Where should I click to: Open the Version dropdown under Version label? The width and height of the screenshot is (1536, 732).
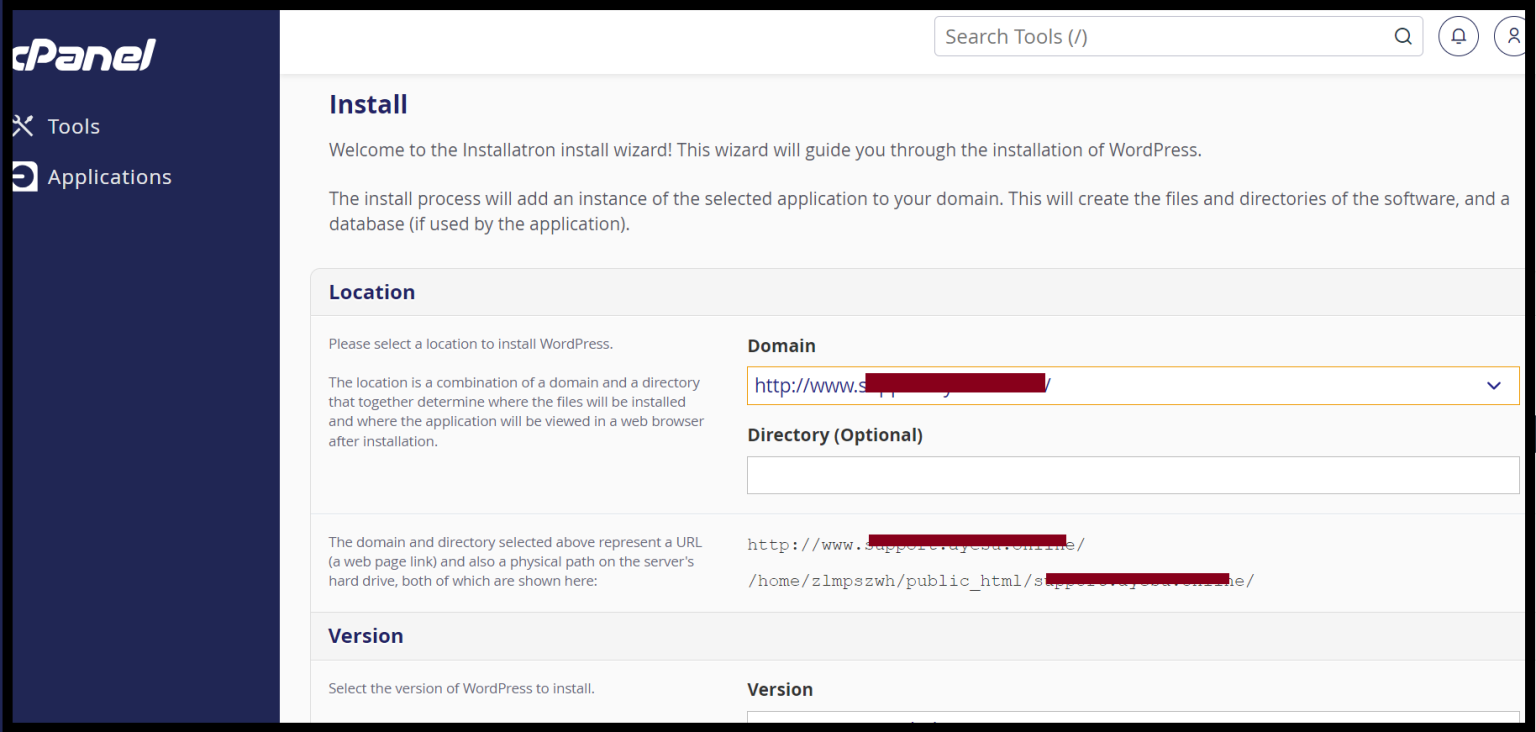click(1133, 716)
